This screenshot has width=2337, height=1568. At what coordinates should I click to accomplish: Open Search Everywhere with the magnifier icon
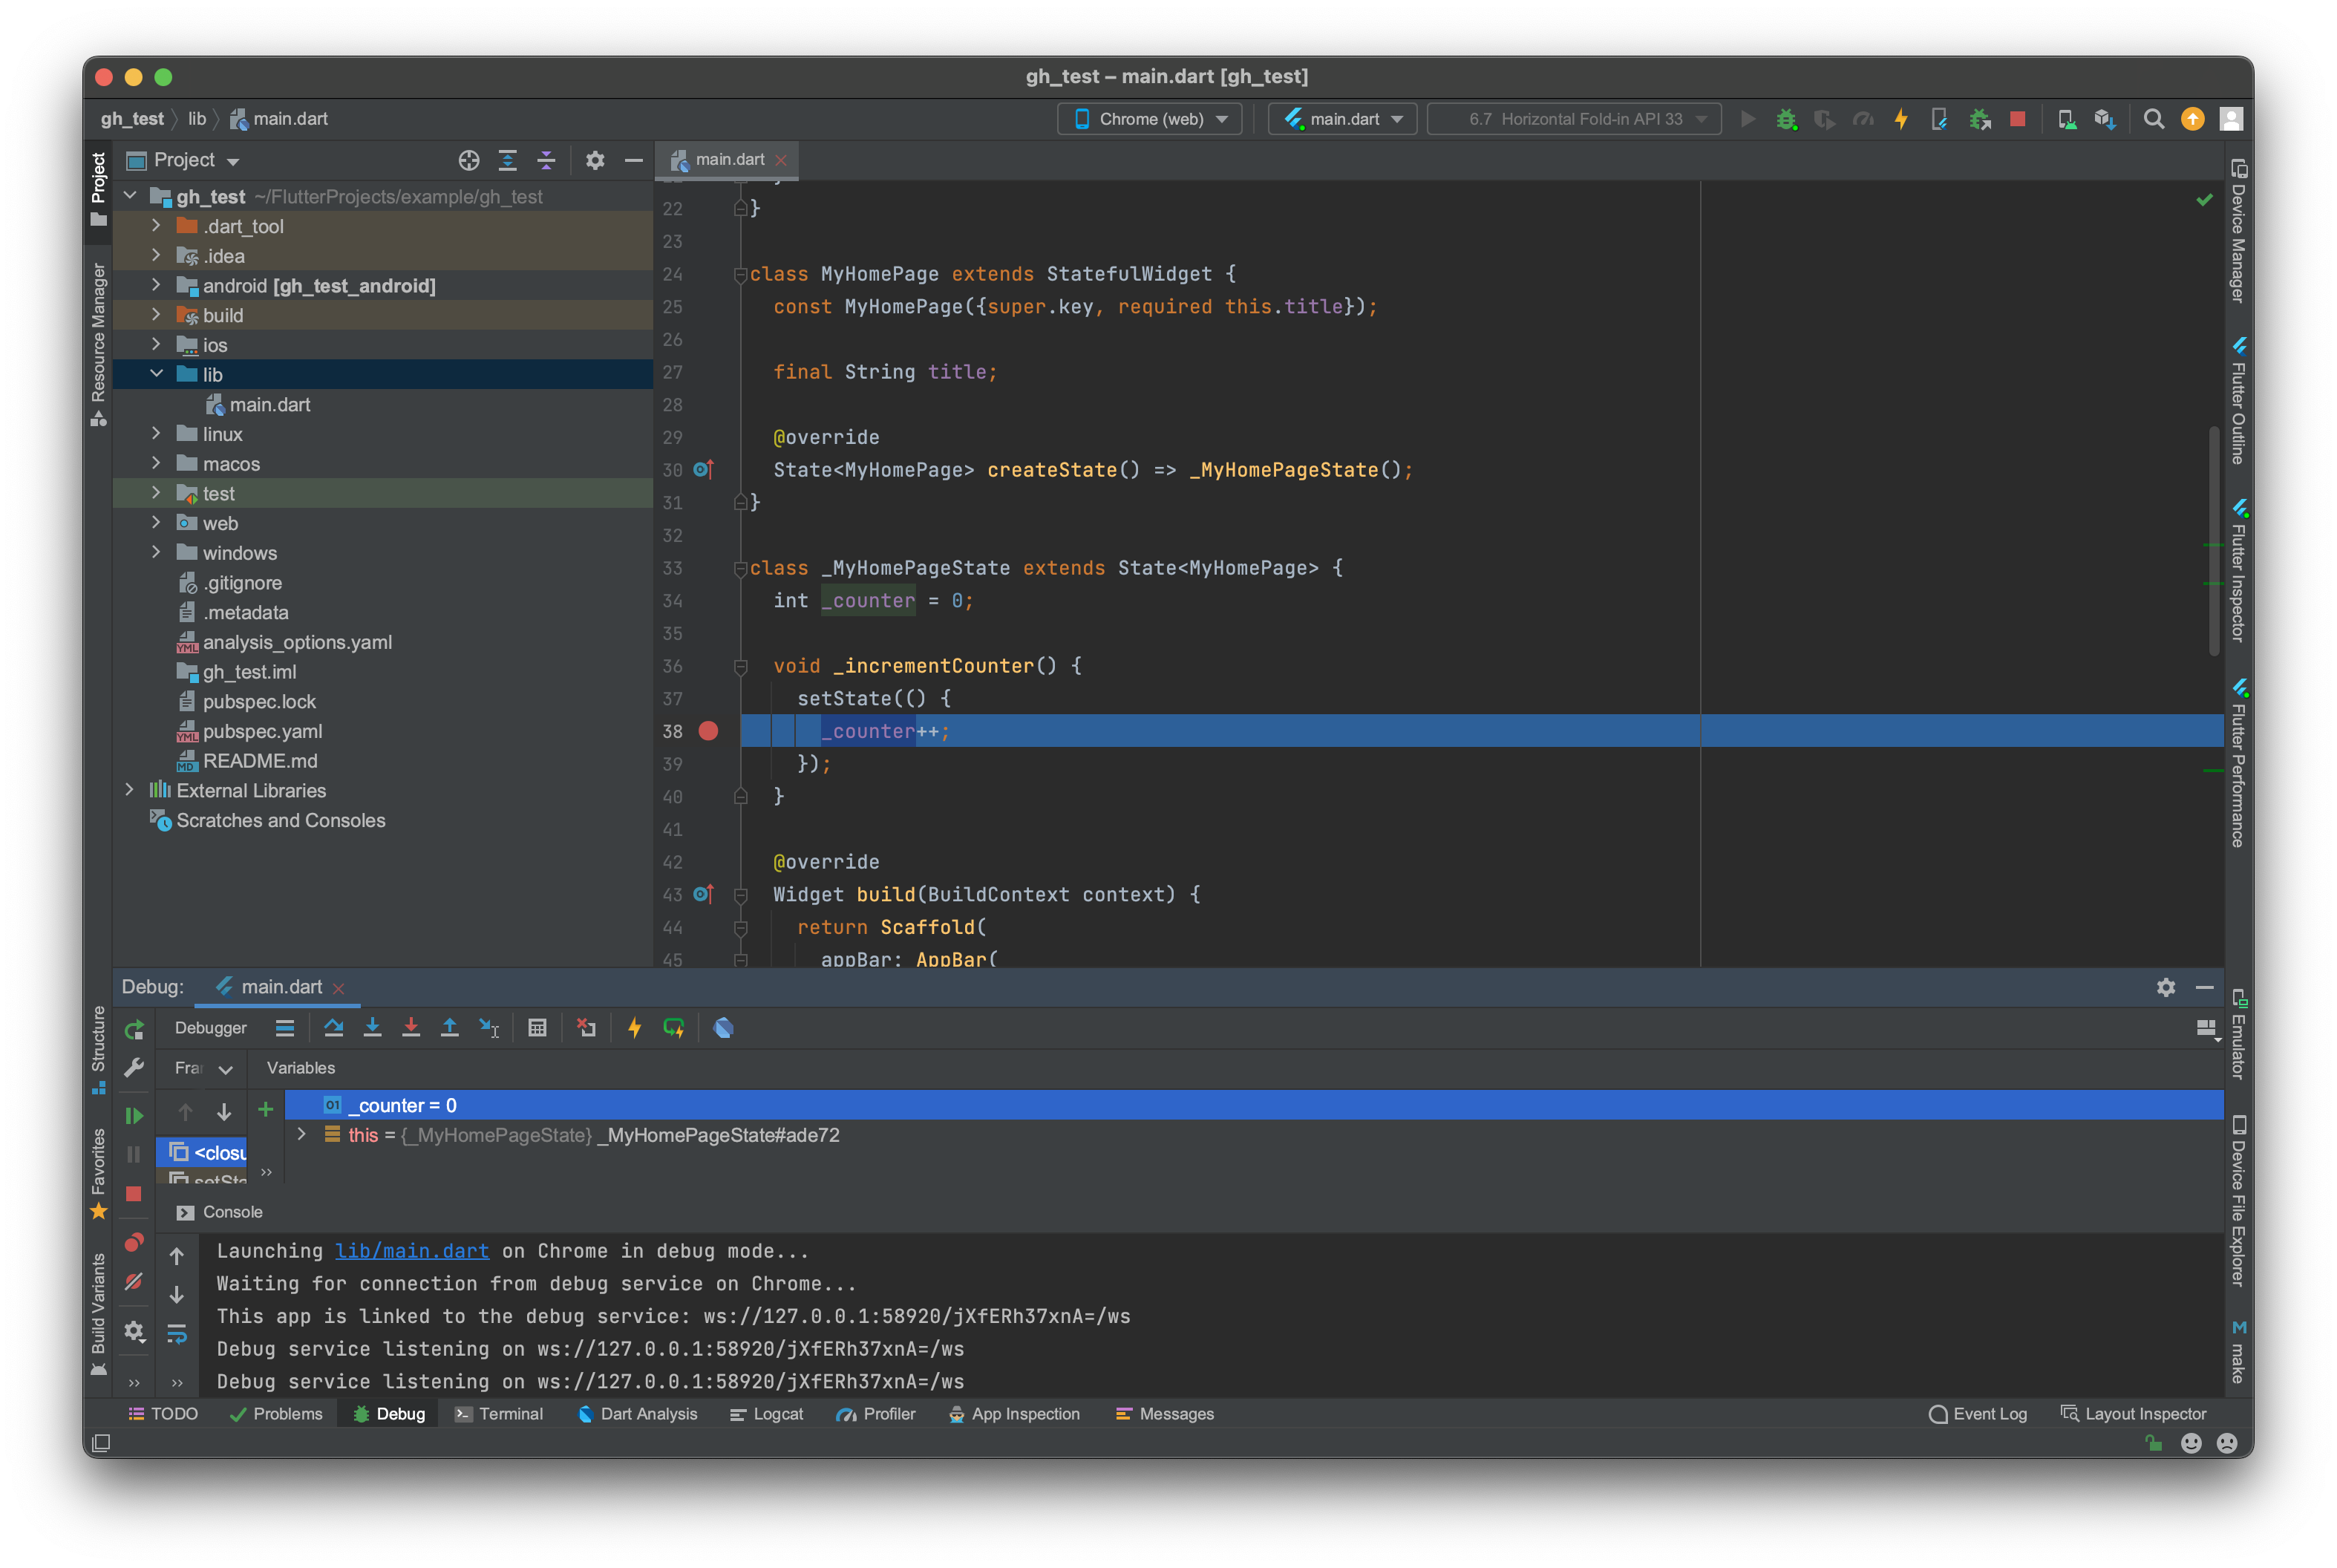coord(2154,119)
